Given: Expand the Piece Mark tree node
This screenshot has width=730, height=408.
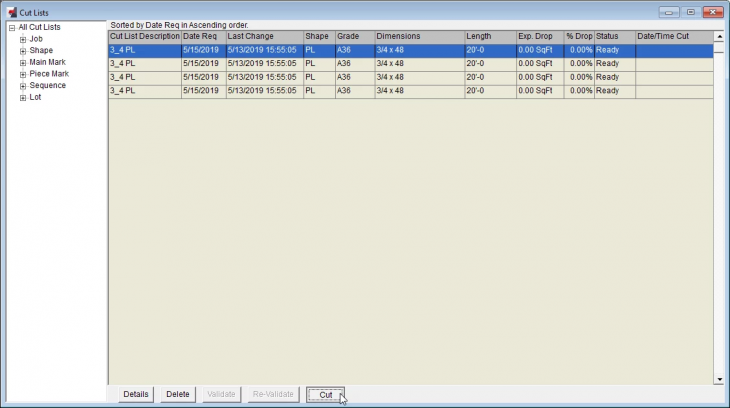Looking at the screenshot, I should pos(23,75).
